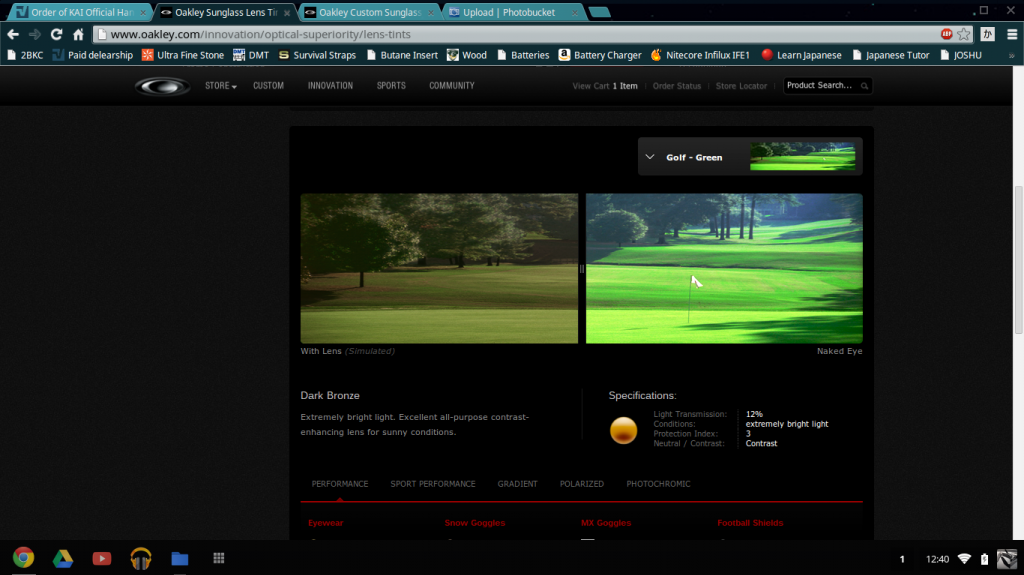Open the COMMUNITY nav item

(x=452, y=86)
